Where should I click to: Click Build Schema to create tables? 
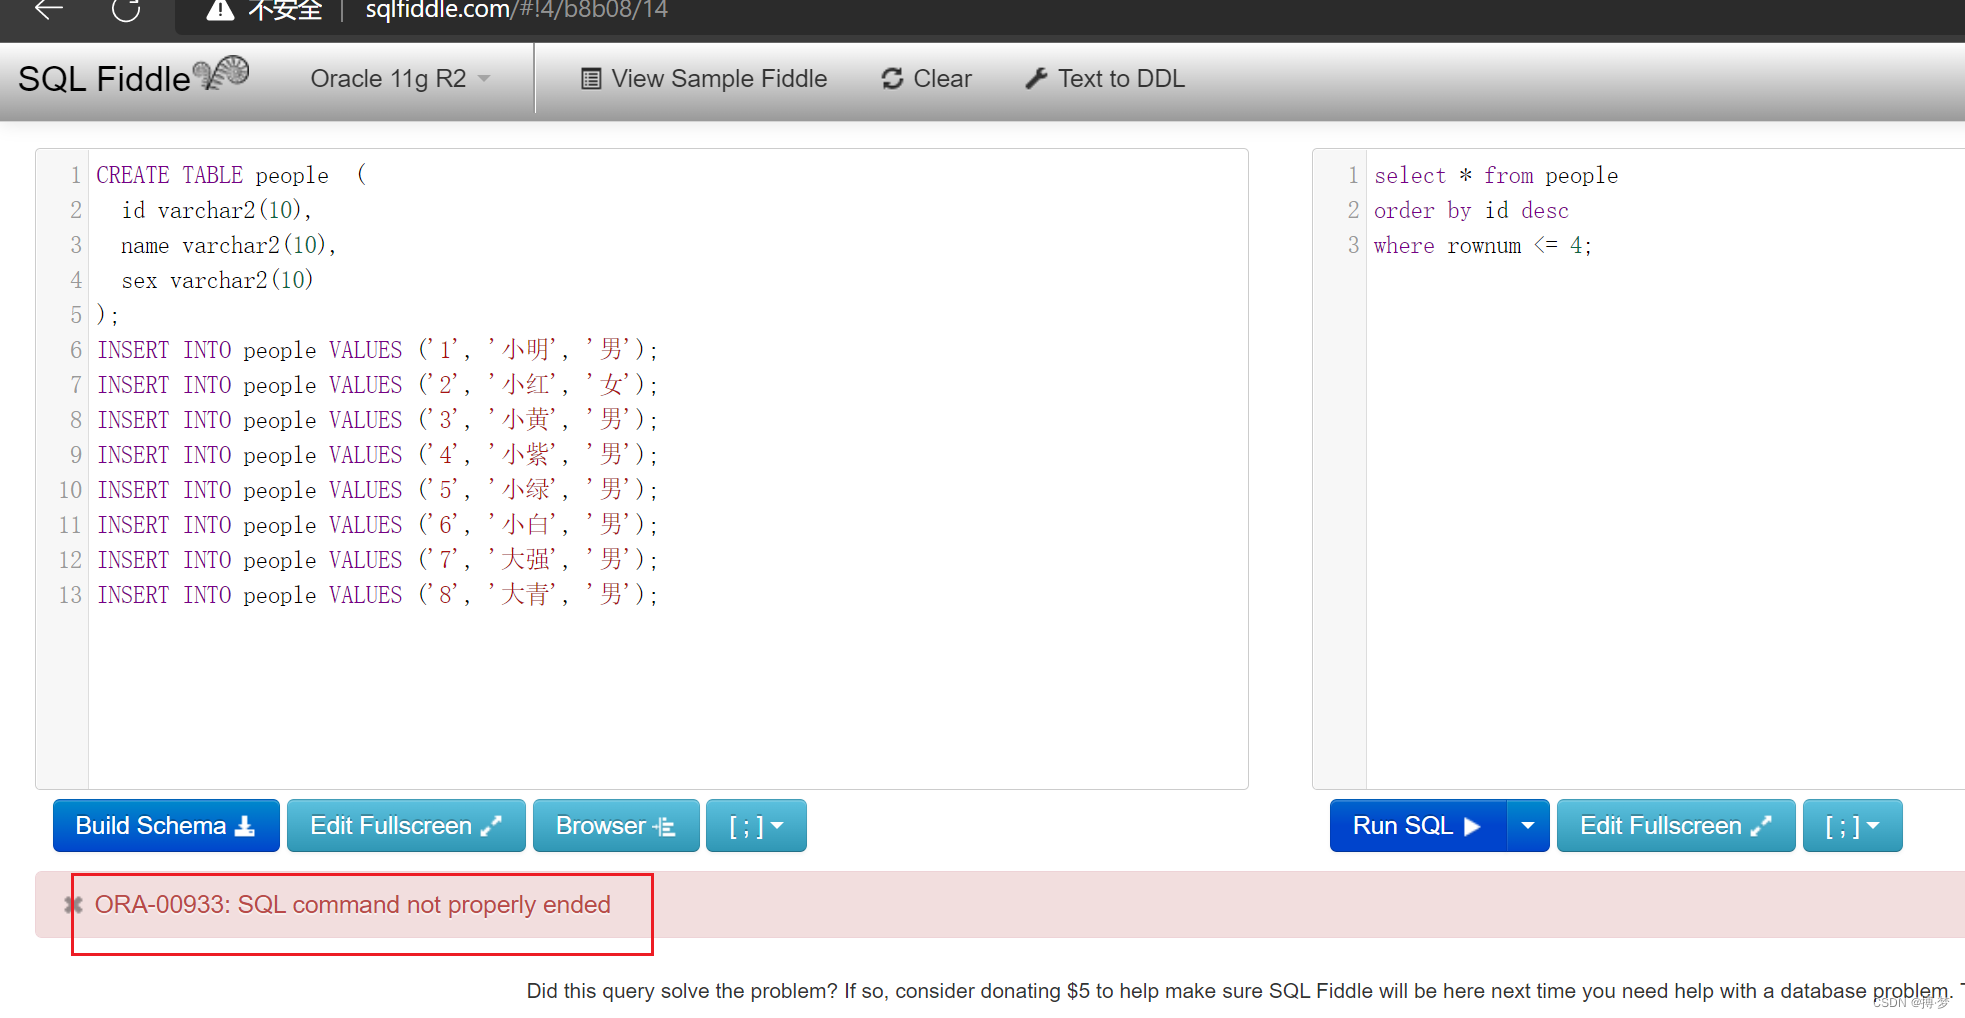[x=155, y=825]
